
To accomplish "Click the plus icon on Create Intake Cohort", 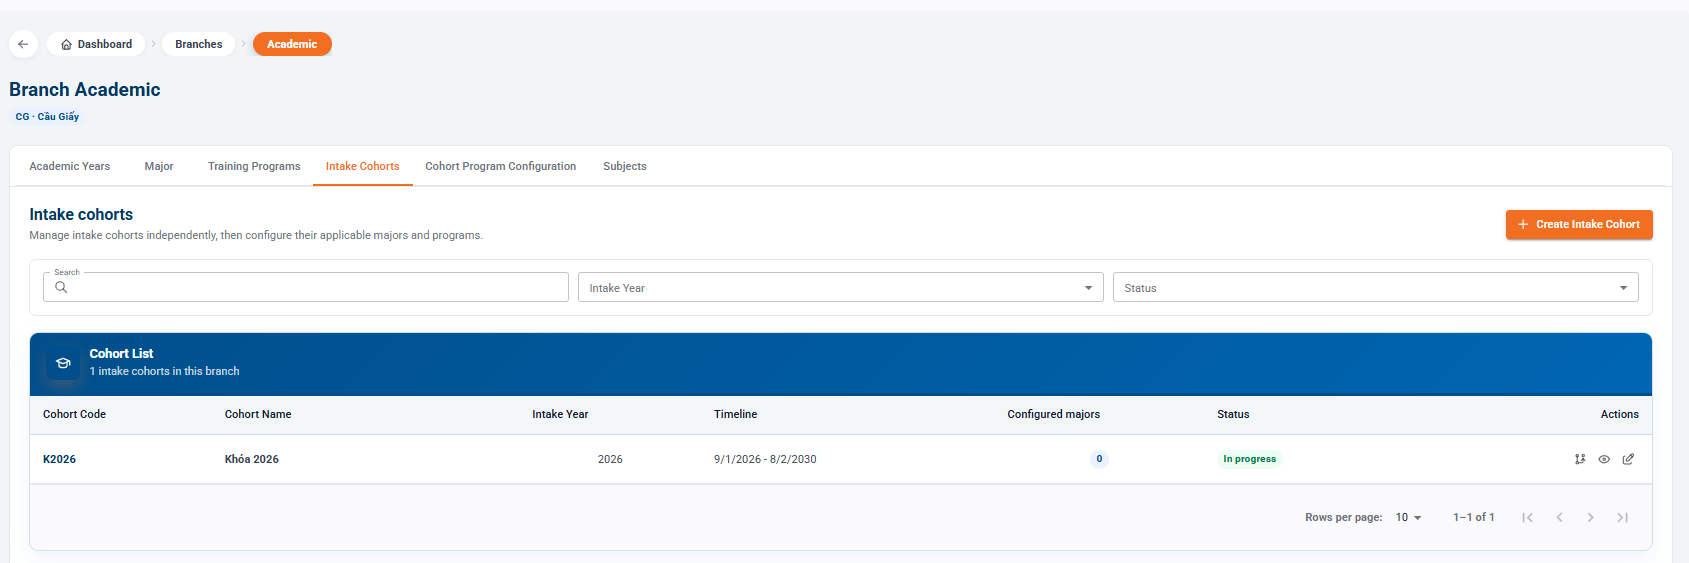I will point(1523,224).
